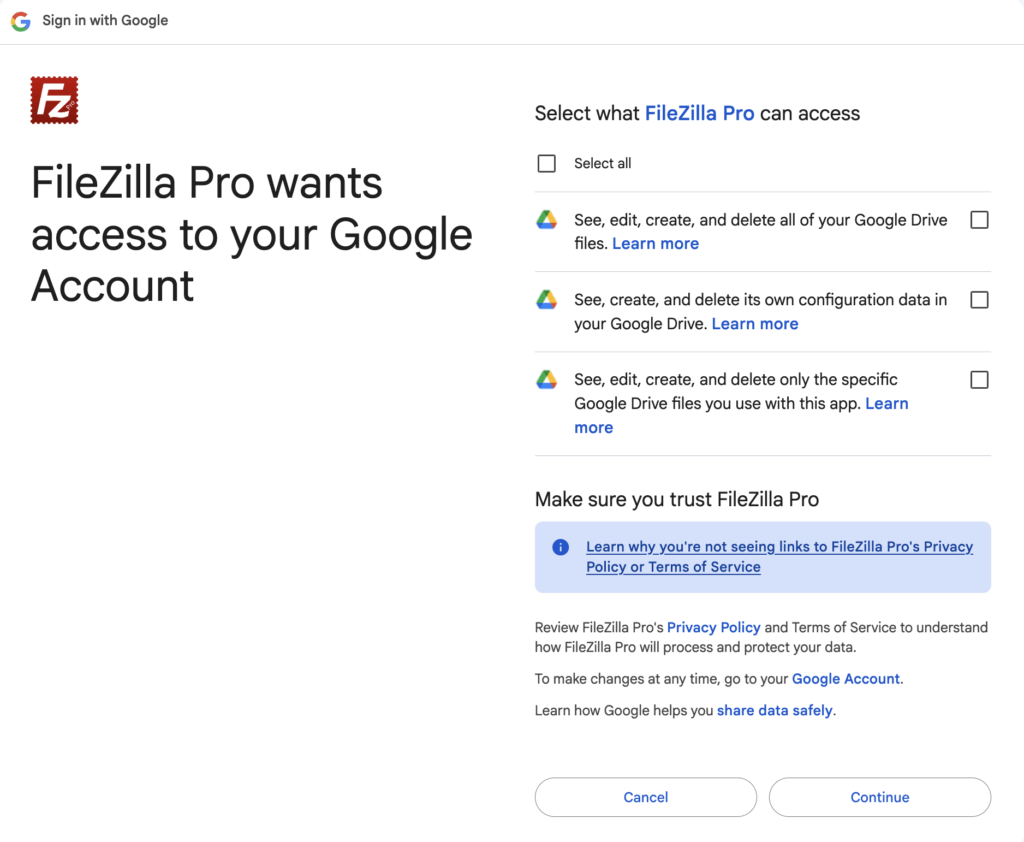Check the configuration data access box

tap(979, 300)
